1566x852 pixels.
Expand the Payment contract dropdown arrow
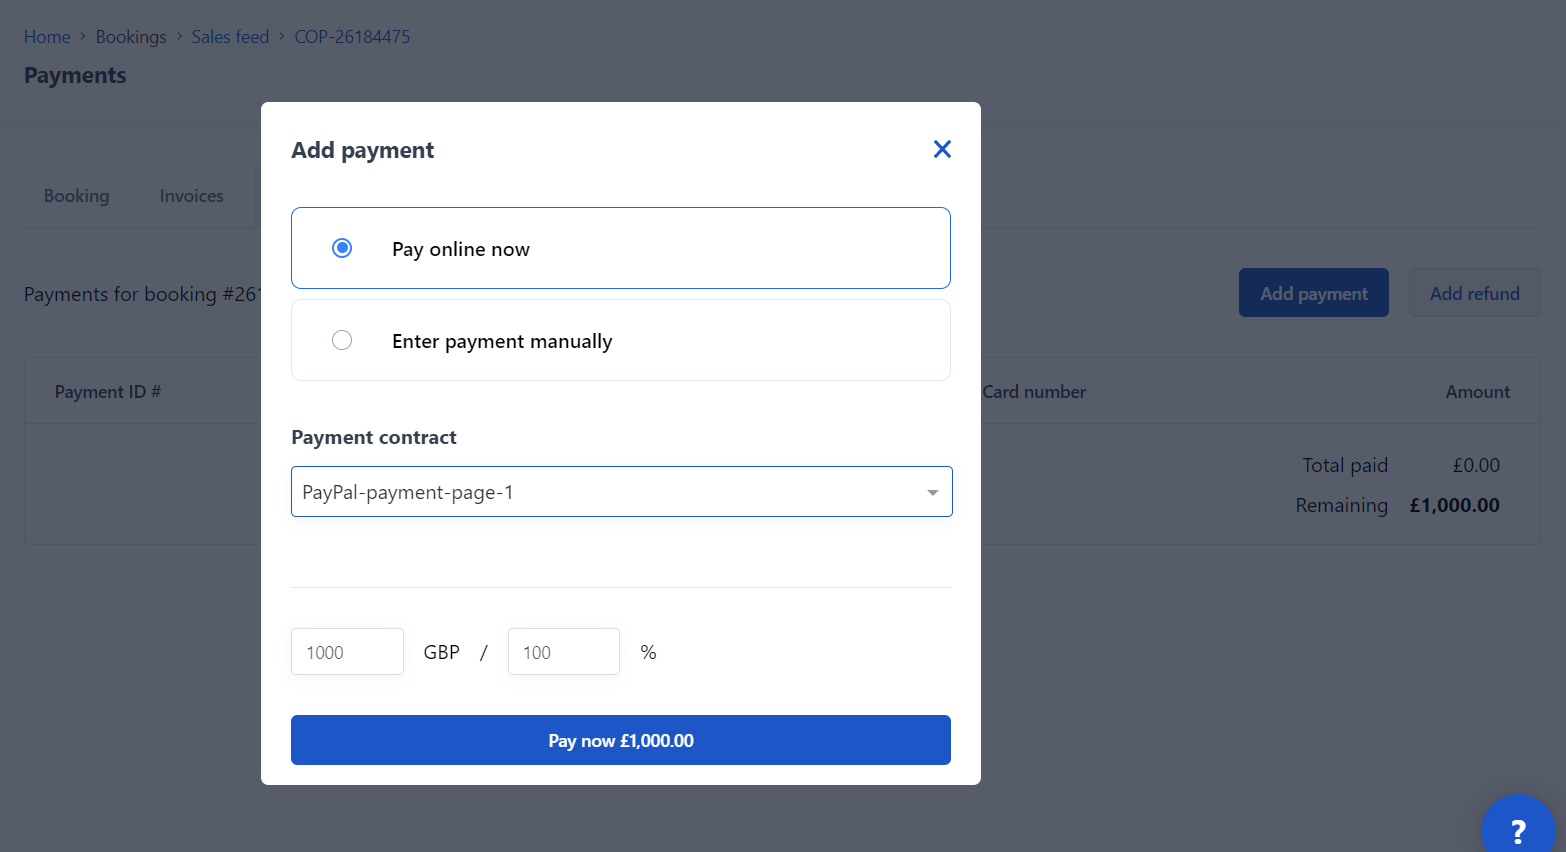tap(932, 492)
